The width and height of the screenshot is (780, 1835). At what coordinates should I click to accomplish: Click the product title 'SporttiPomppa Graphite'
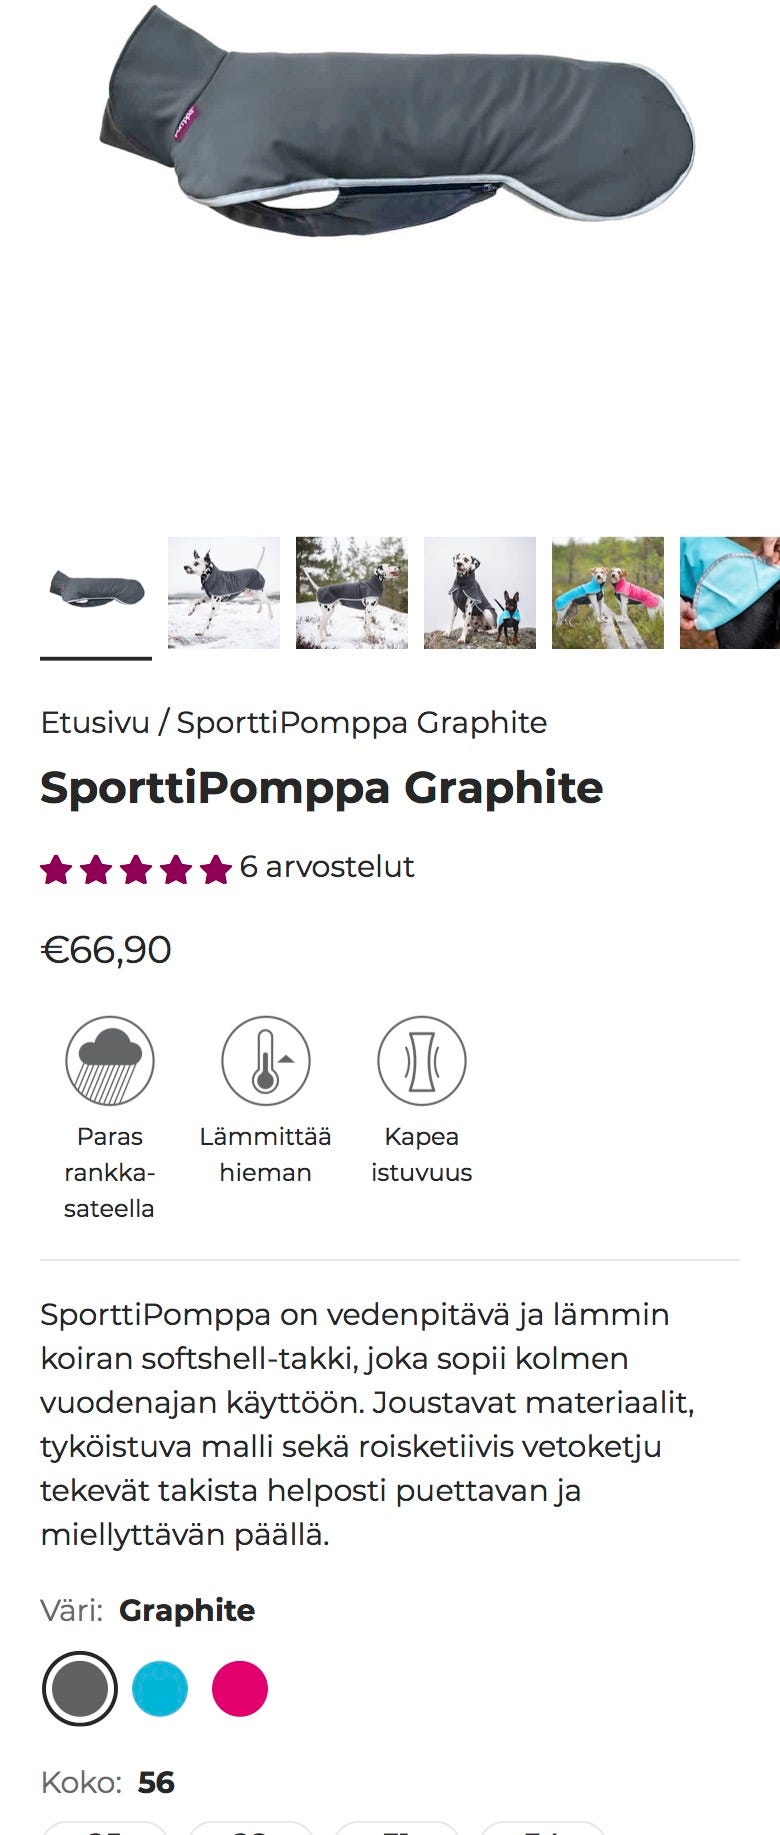[x=321, y=788]
